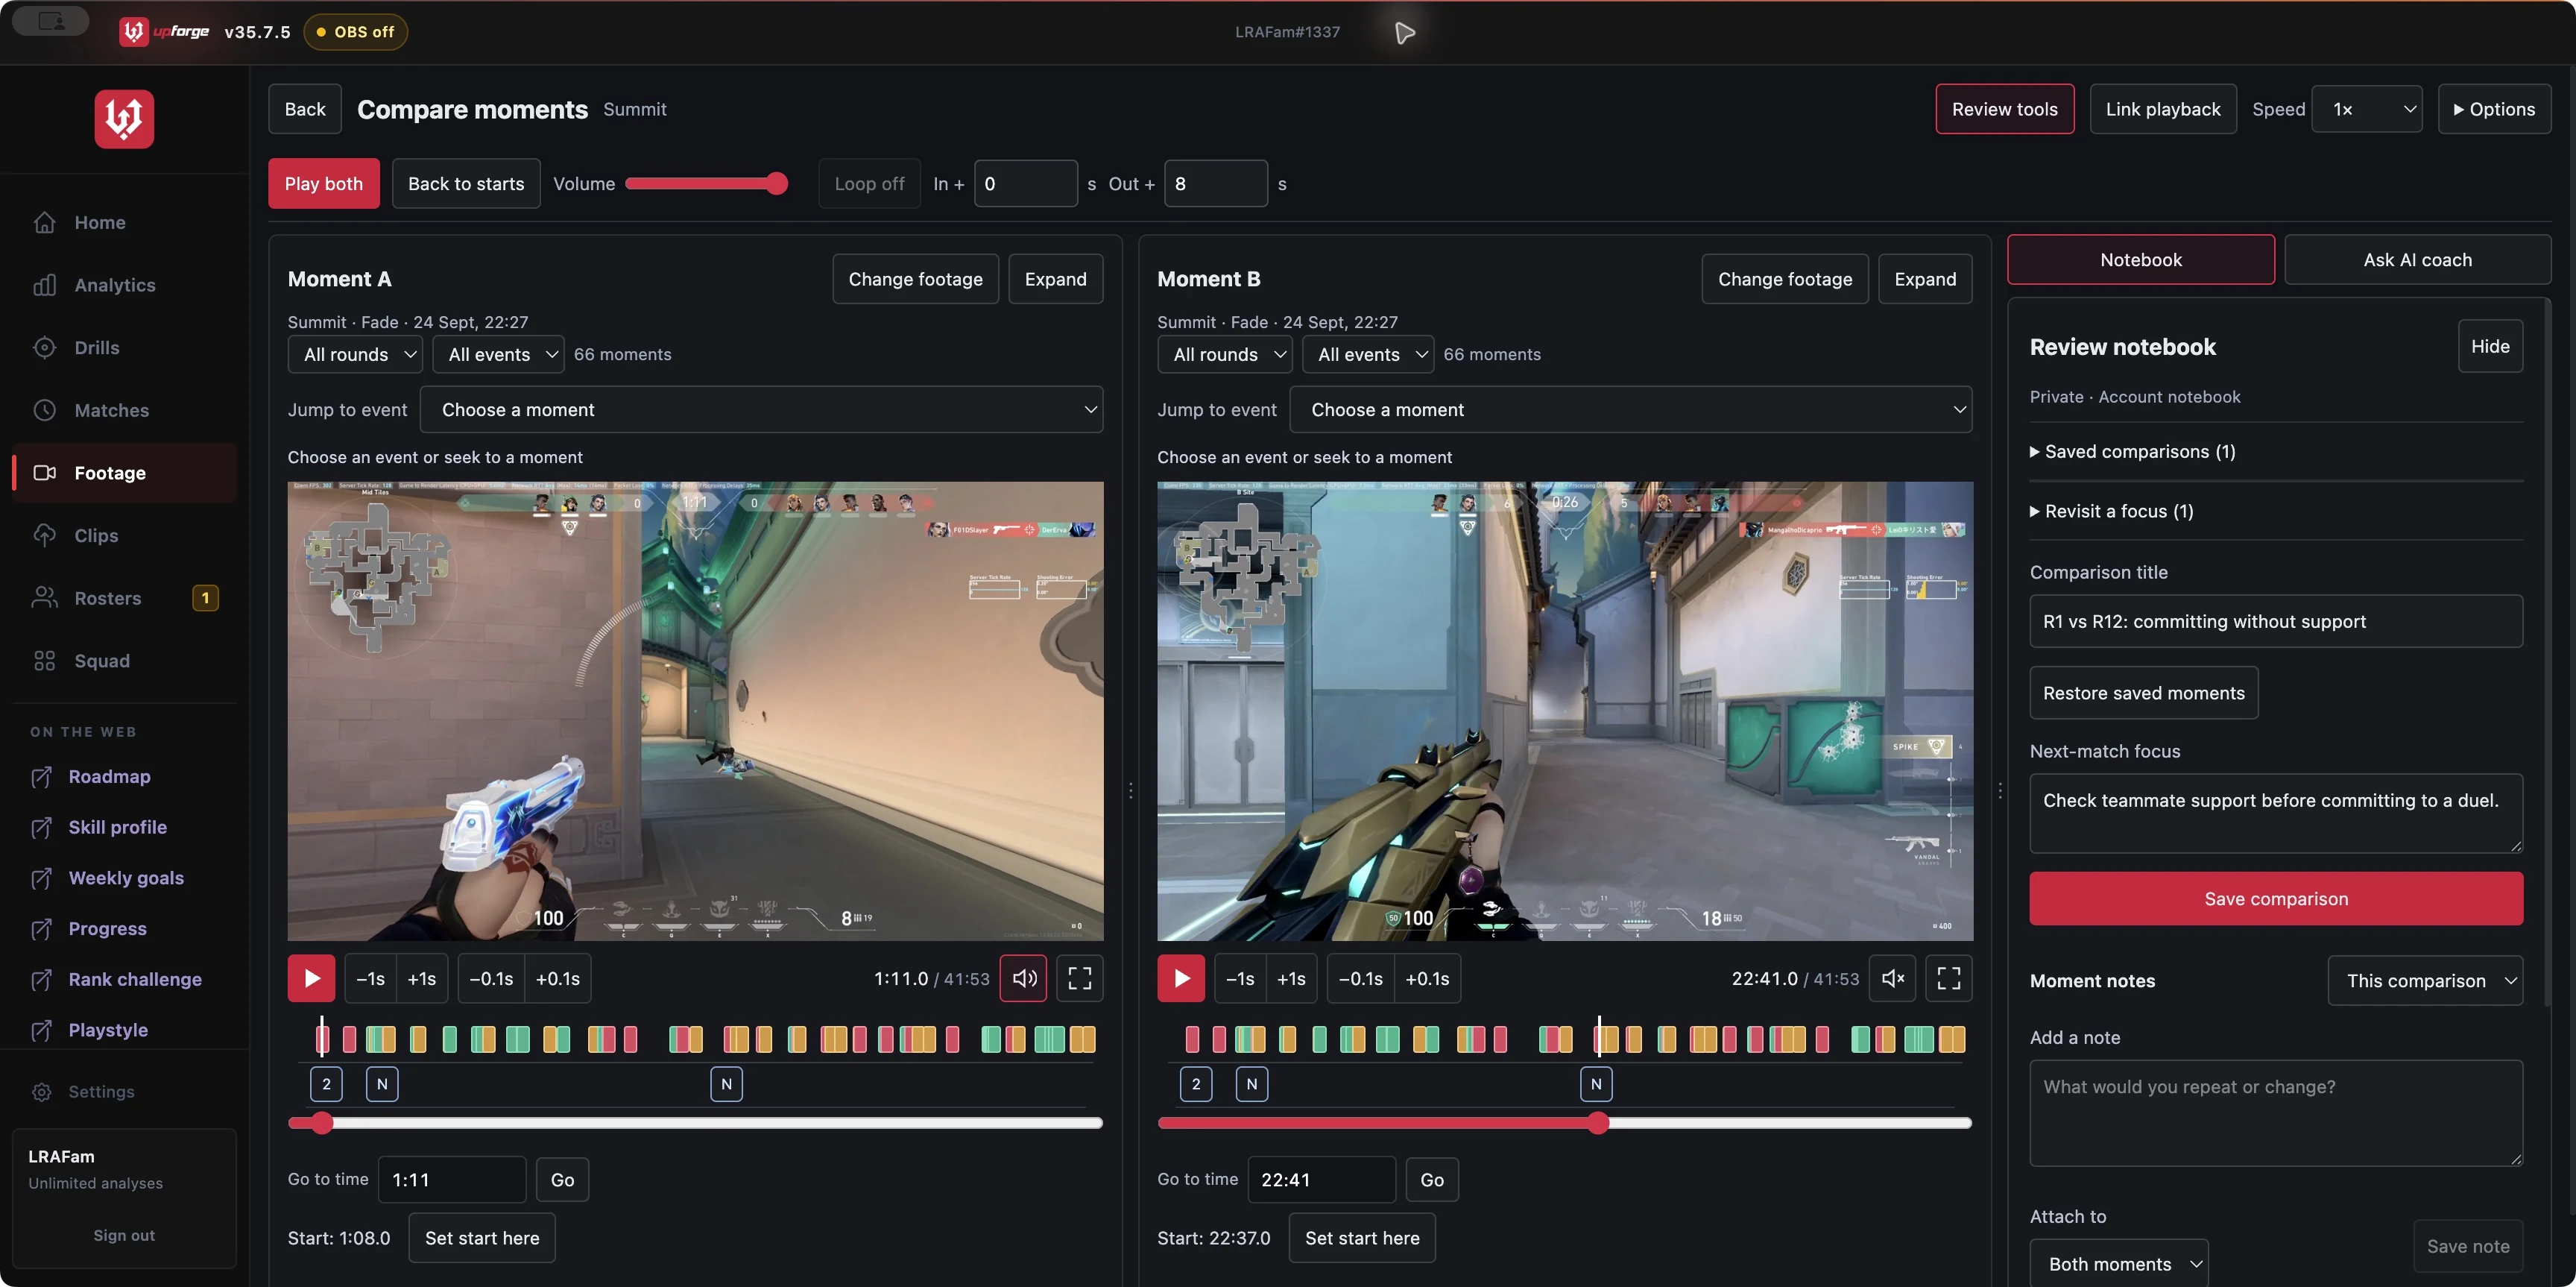This screenshot has height=1287, width=2576.
Task: Open Moment A All rounds dropdown
Action: click(355, 354)
